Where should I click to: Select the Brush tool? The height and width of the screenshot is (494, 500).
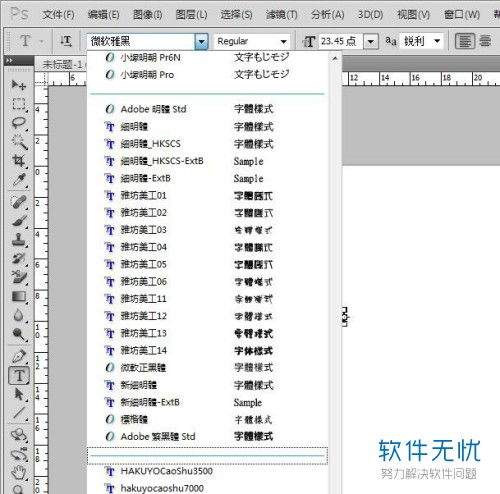coord(19,221)
